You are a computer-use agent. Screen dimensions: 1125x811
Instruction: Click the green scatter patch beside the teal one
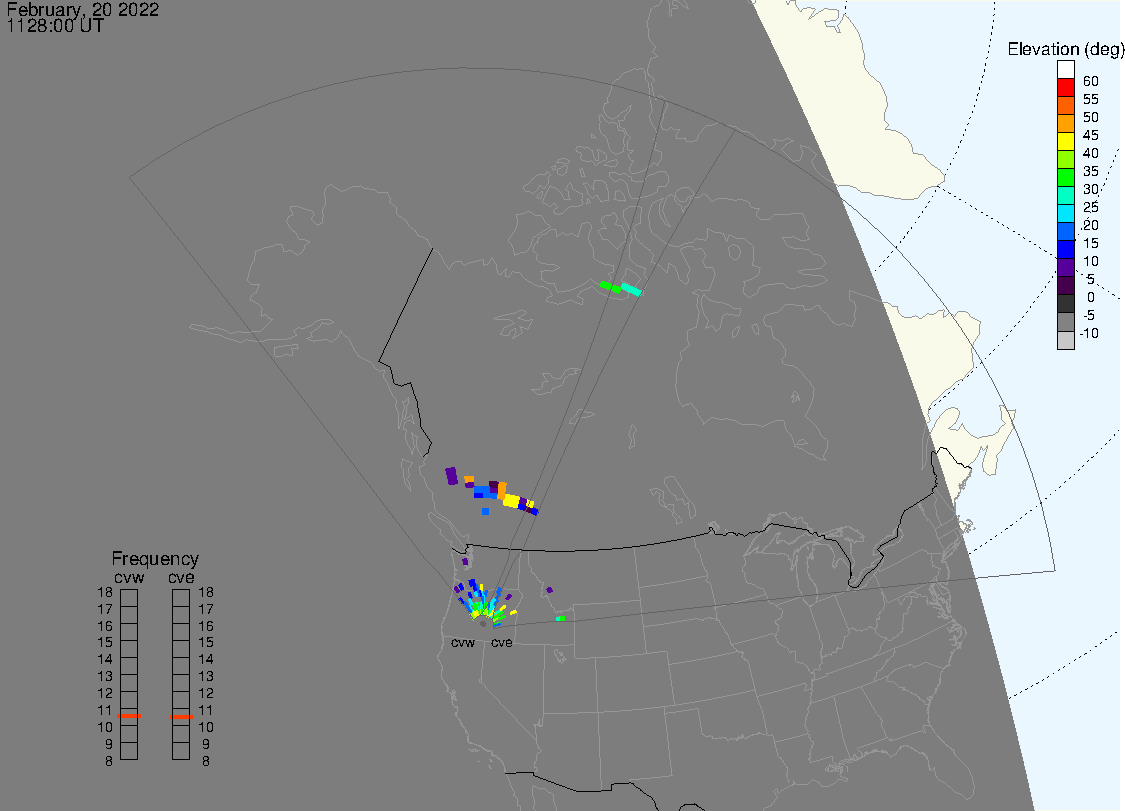(610, 287)
